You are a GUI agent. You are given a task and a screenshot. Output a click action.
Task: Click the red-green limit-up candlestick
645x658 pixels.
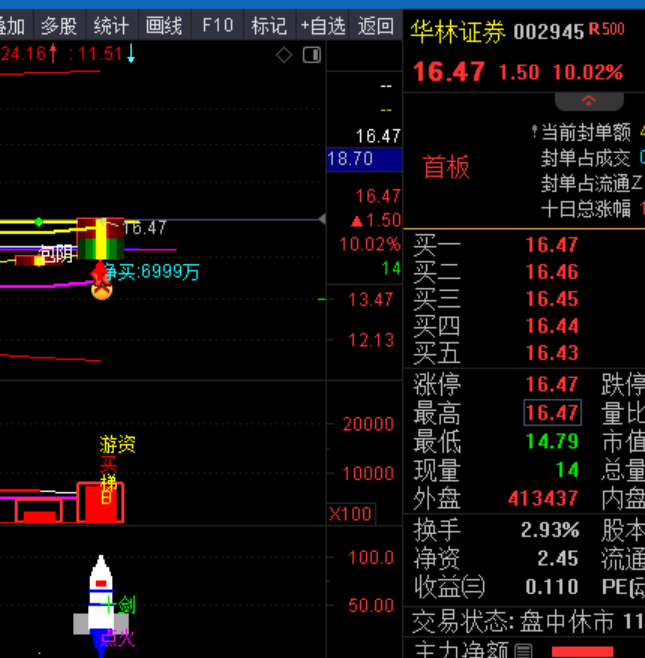[x=100, y=238]
